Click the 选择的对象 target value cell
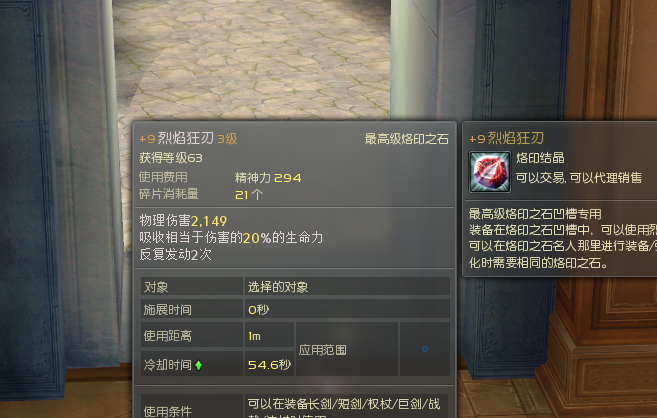 coord(347,287)
